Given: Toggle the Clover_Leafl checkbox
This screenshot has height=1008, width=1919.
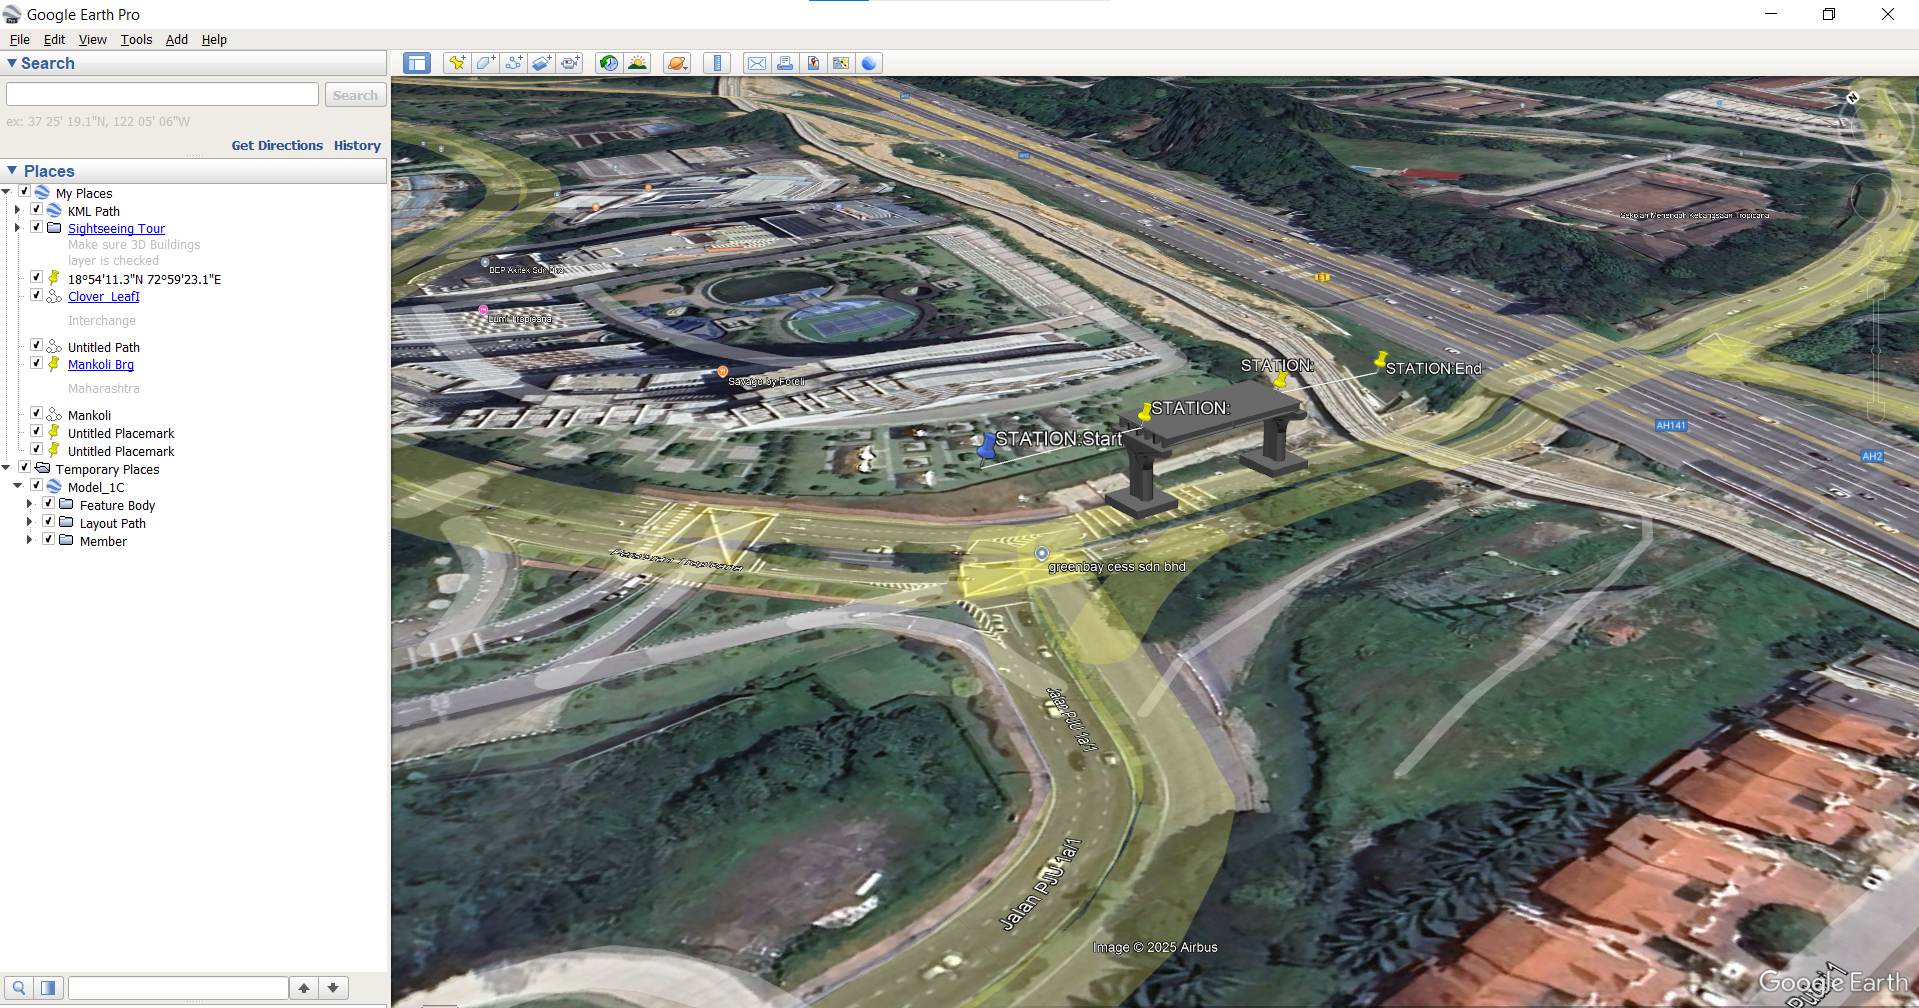Looking at the screenshot, I should click(36, 295).
